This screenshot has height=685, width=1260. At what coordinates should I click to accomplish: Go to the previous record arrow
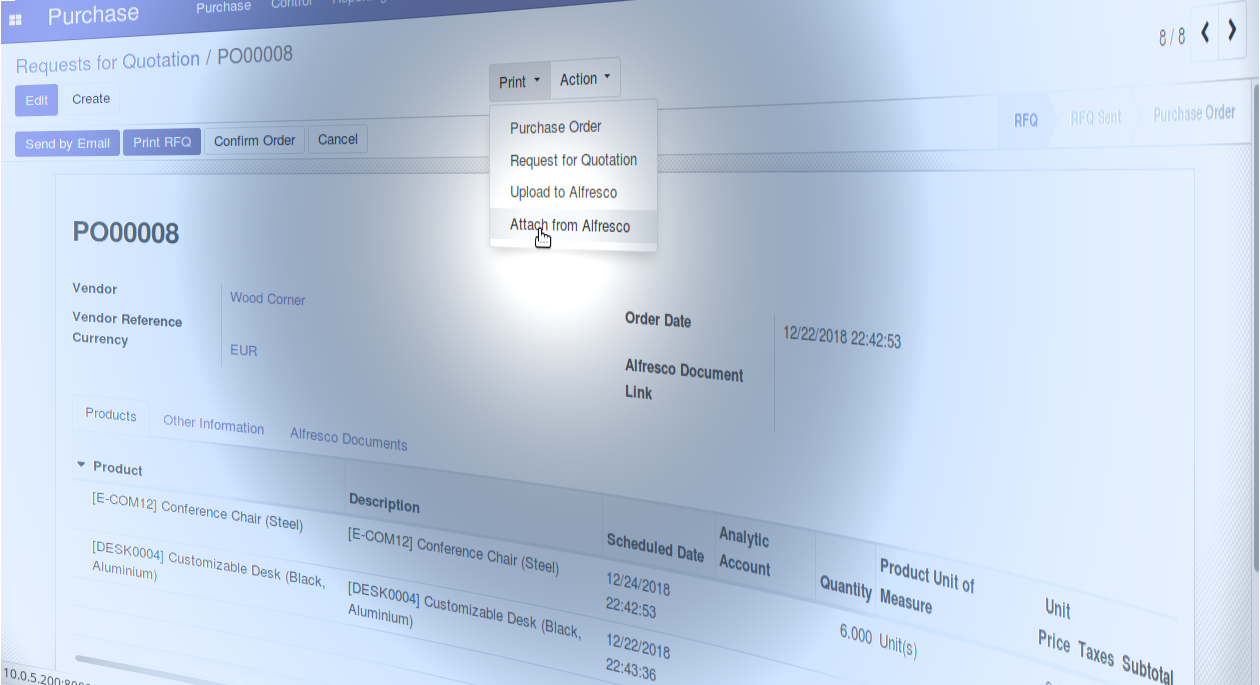coord(1205,32)
